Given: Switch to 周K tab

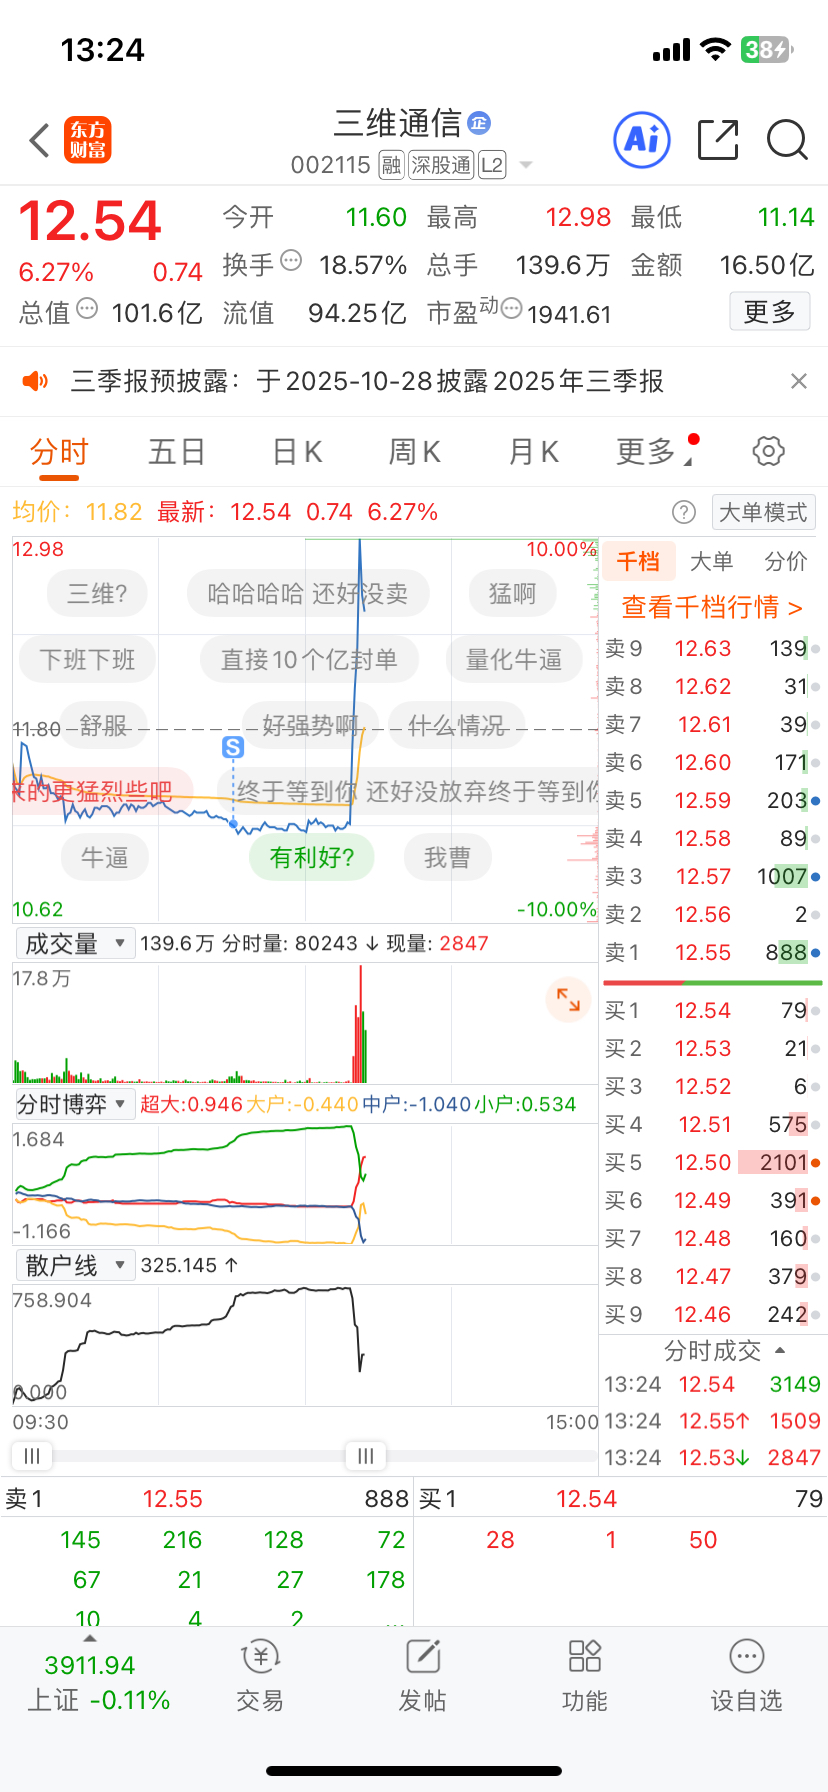Looking at the screenshot, I should 414,452.
